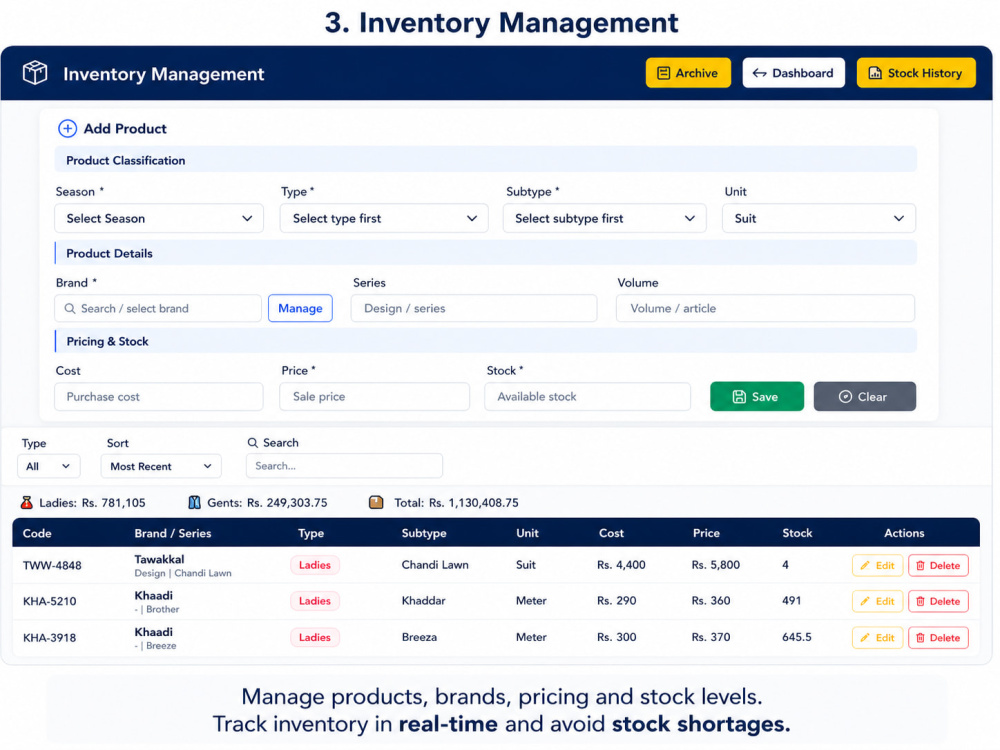Open the Unit dropdown showing Suit

[819, 219]
